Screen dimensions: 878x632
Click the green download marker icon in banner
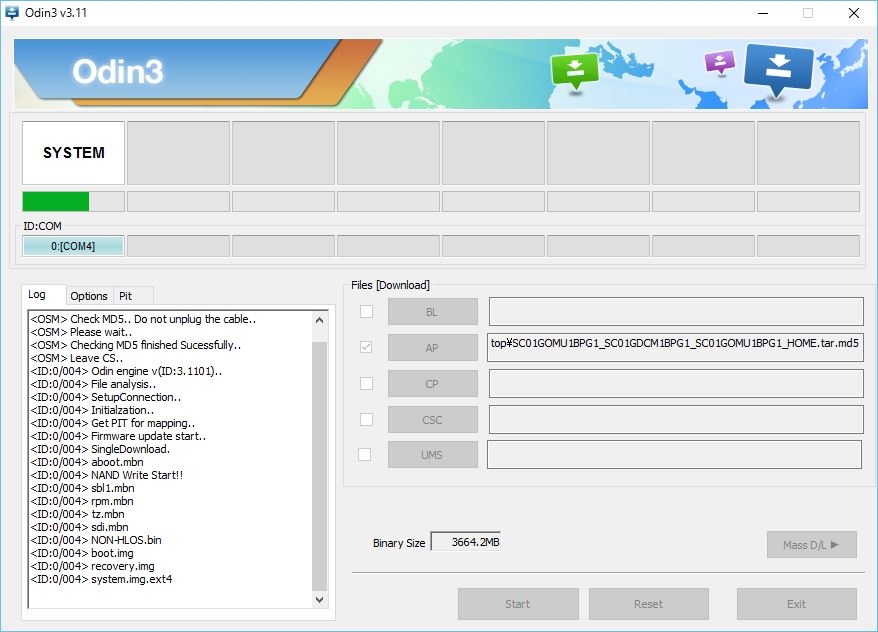click(x=575, y=72)
